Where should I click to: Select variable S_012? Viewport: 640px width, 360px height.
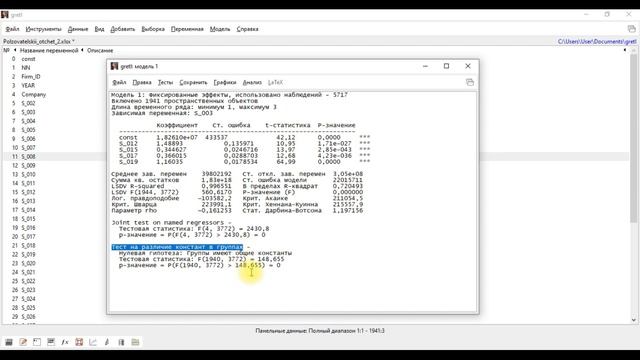point(28,192)
